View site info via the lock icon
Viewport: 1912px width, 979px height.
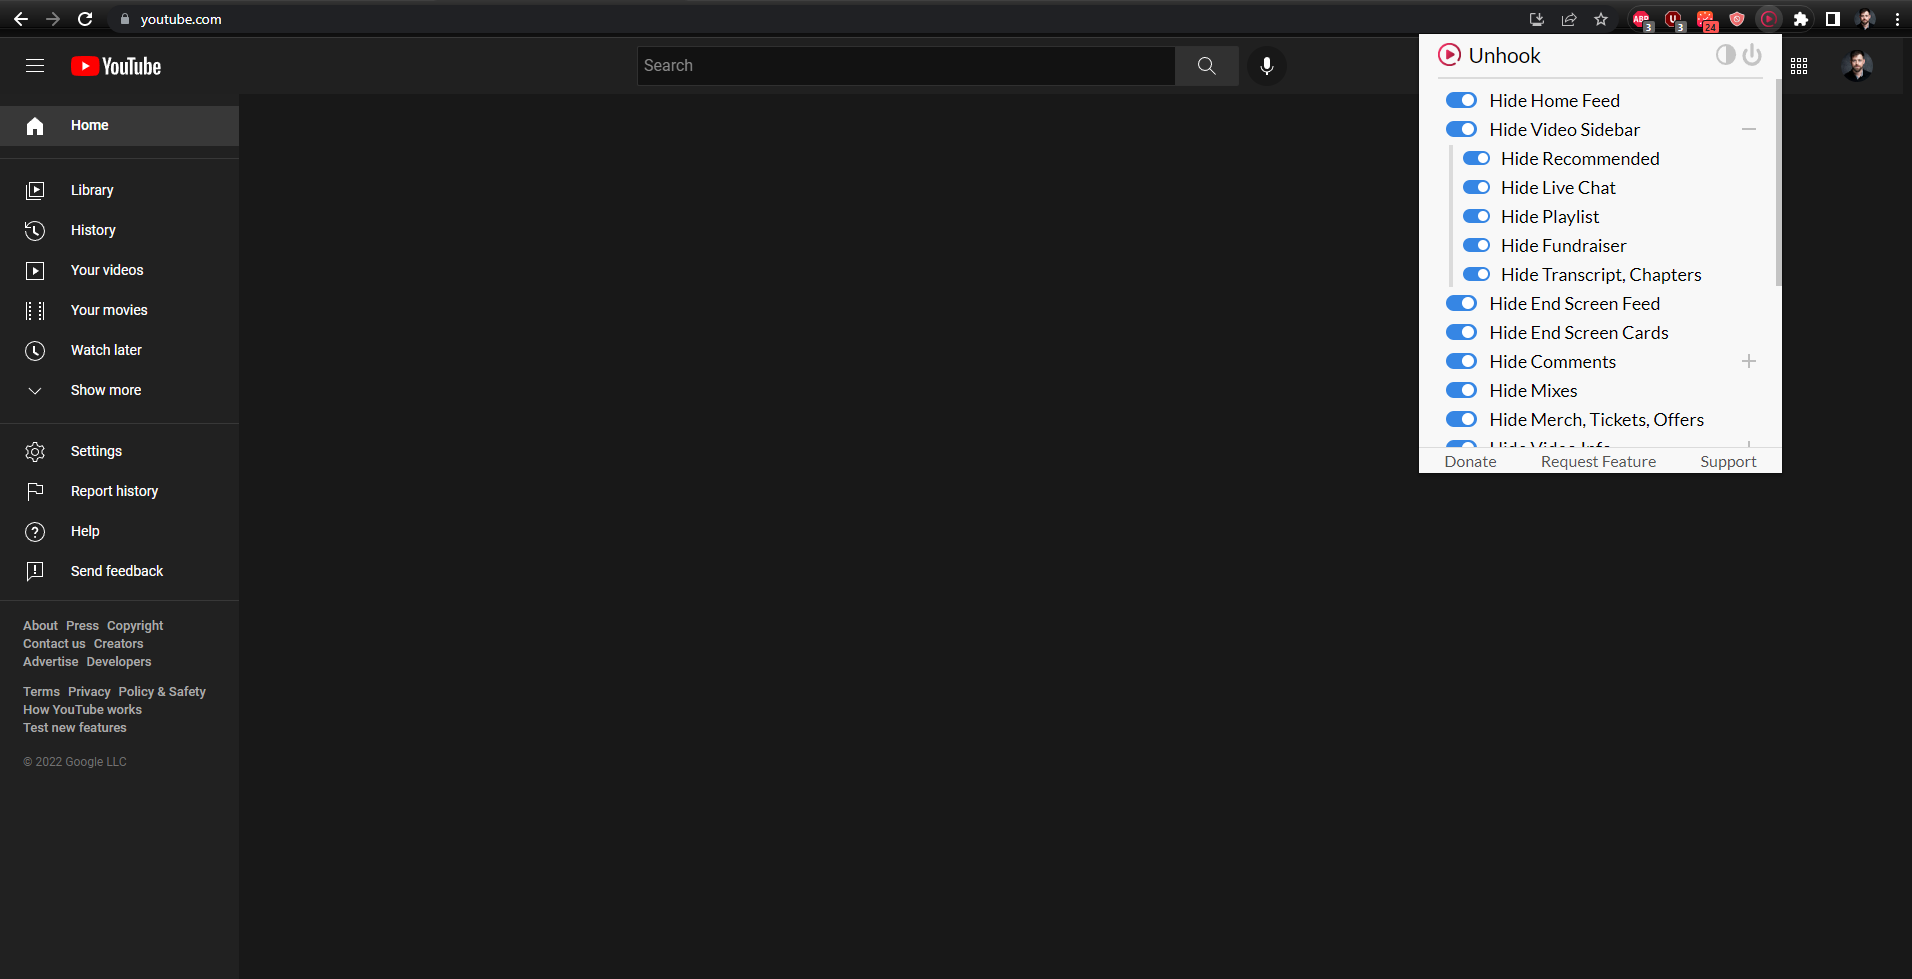[125, 19]
